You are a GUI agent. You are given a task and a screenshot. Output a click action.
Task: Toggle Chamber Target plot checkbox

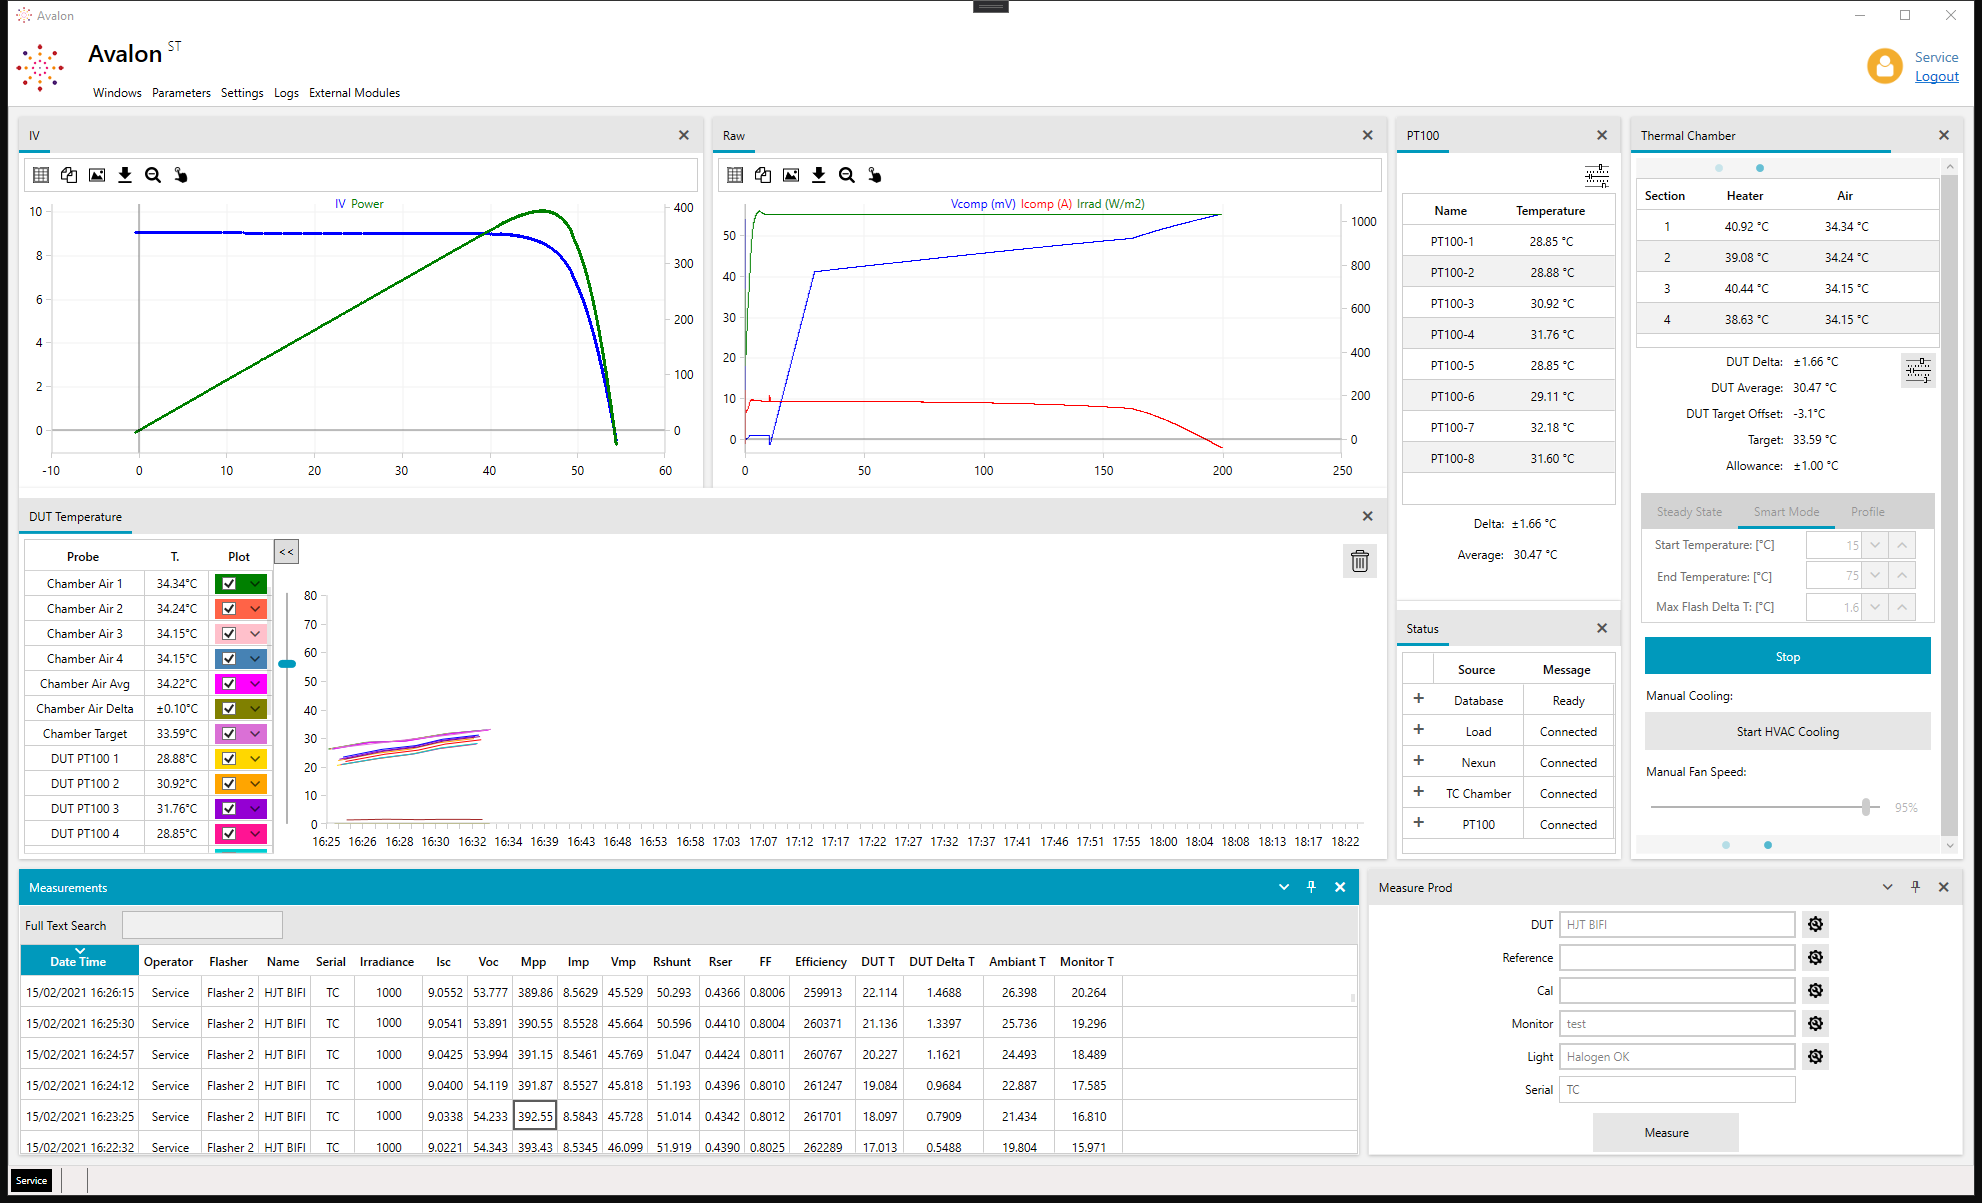229,734
